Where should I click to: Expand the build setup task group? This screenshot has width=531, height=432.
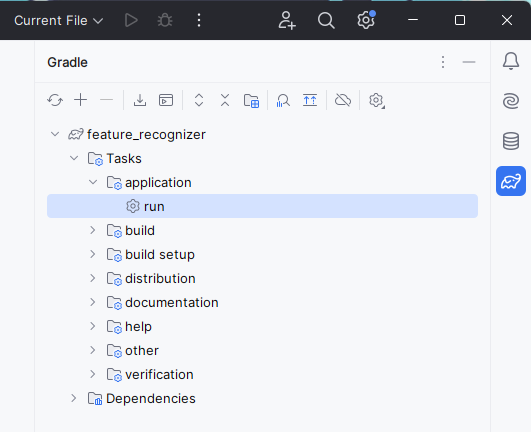coord(93,254)
